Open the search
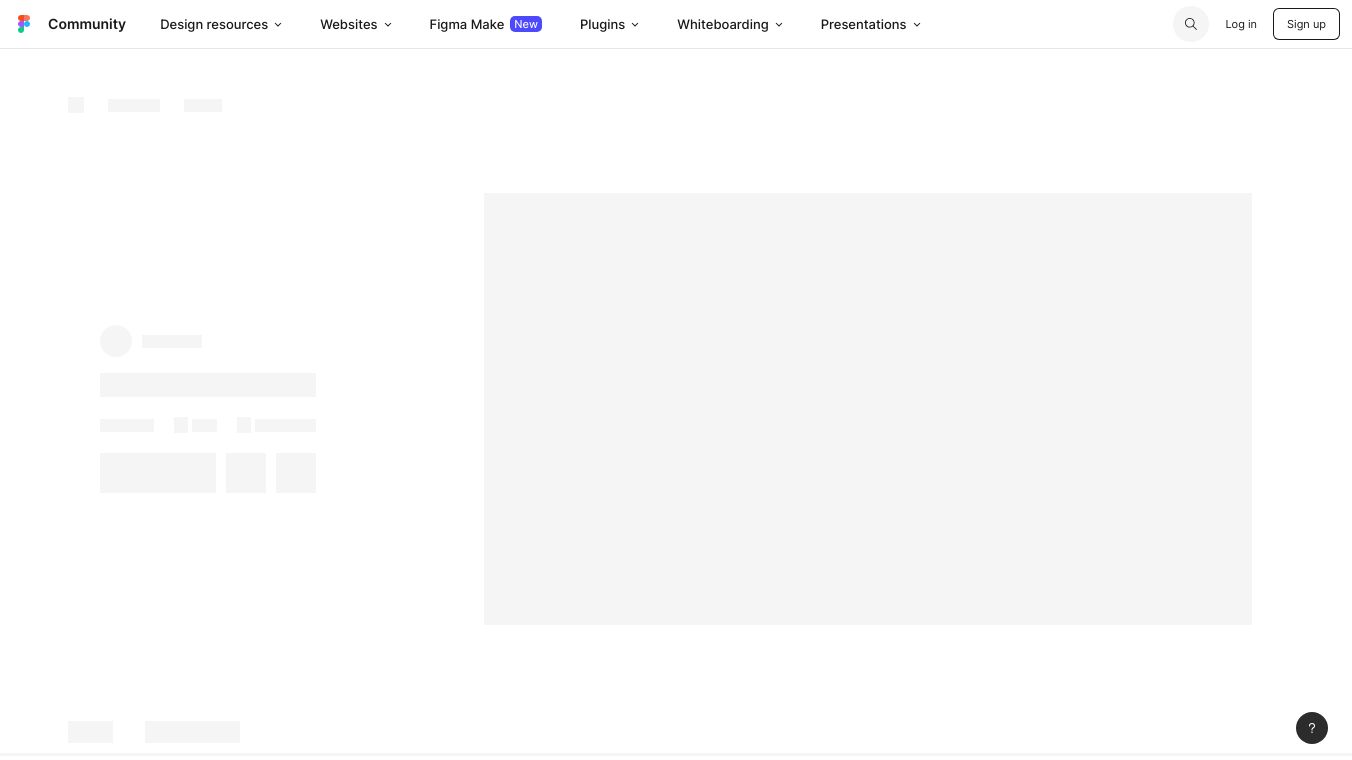This screenshot has width=1352, height=760. (1190, 24)
